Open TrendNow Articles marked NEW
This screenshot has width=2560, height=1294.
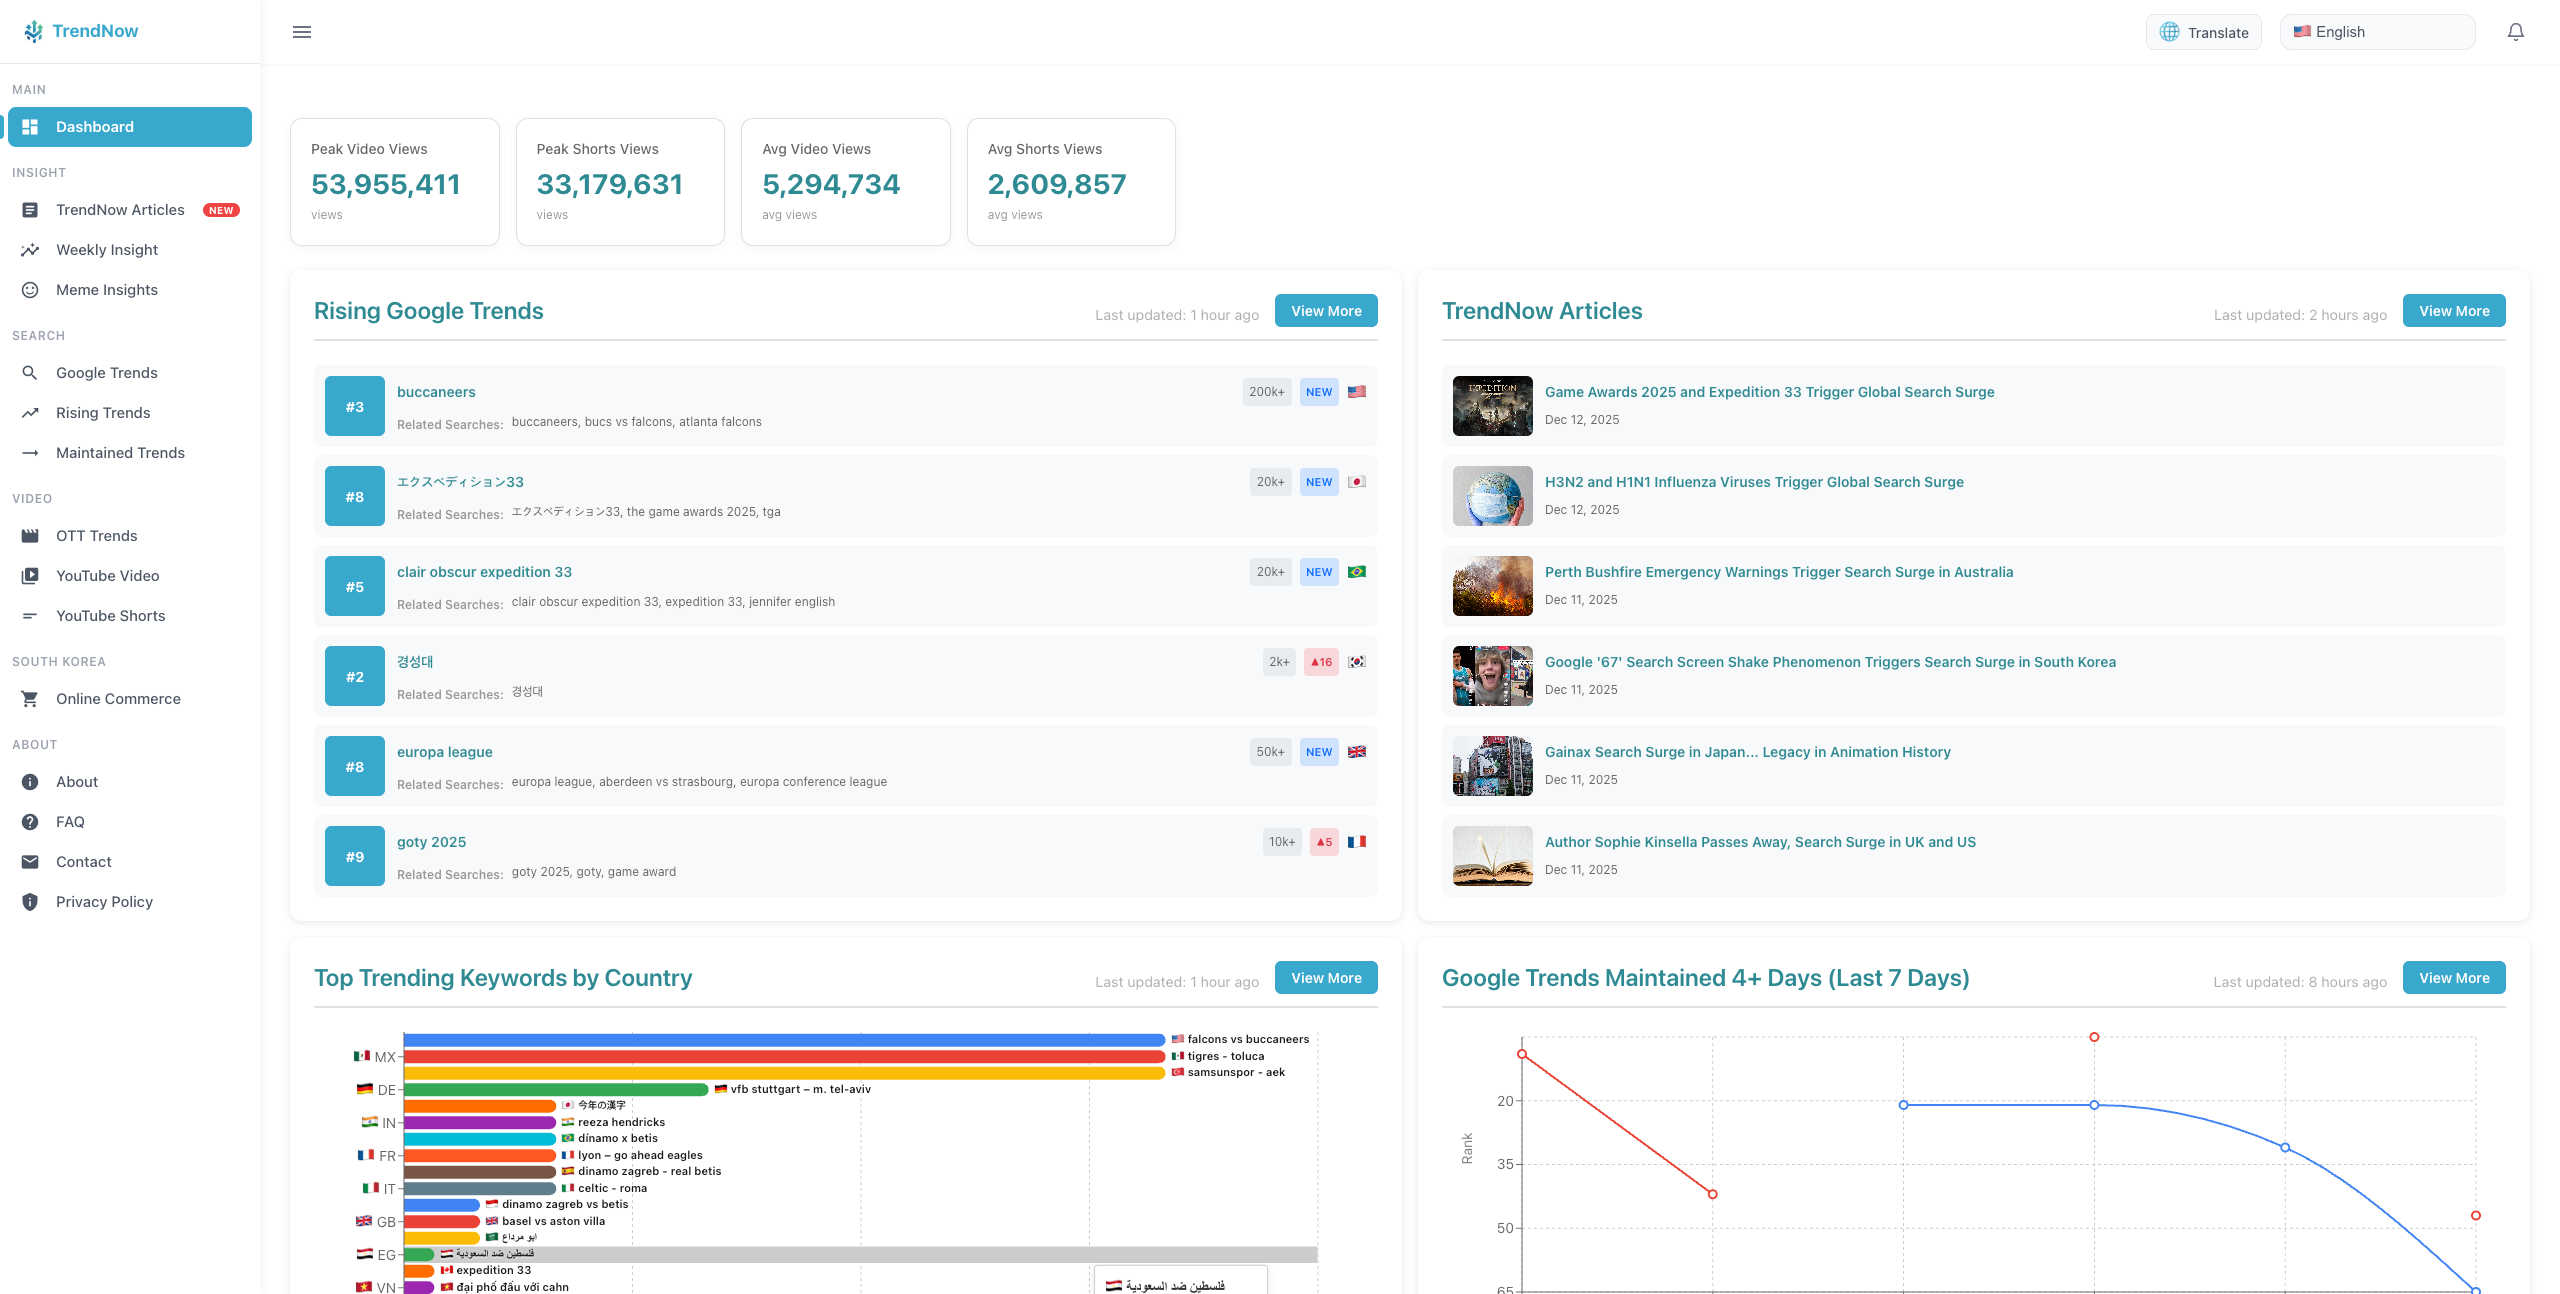coord(120,209)
